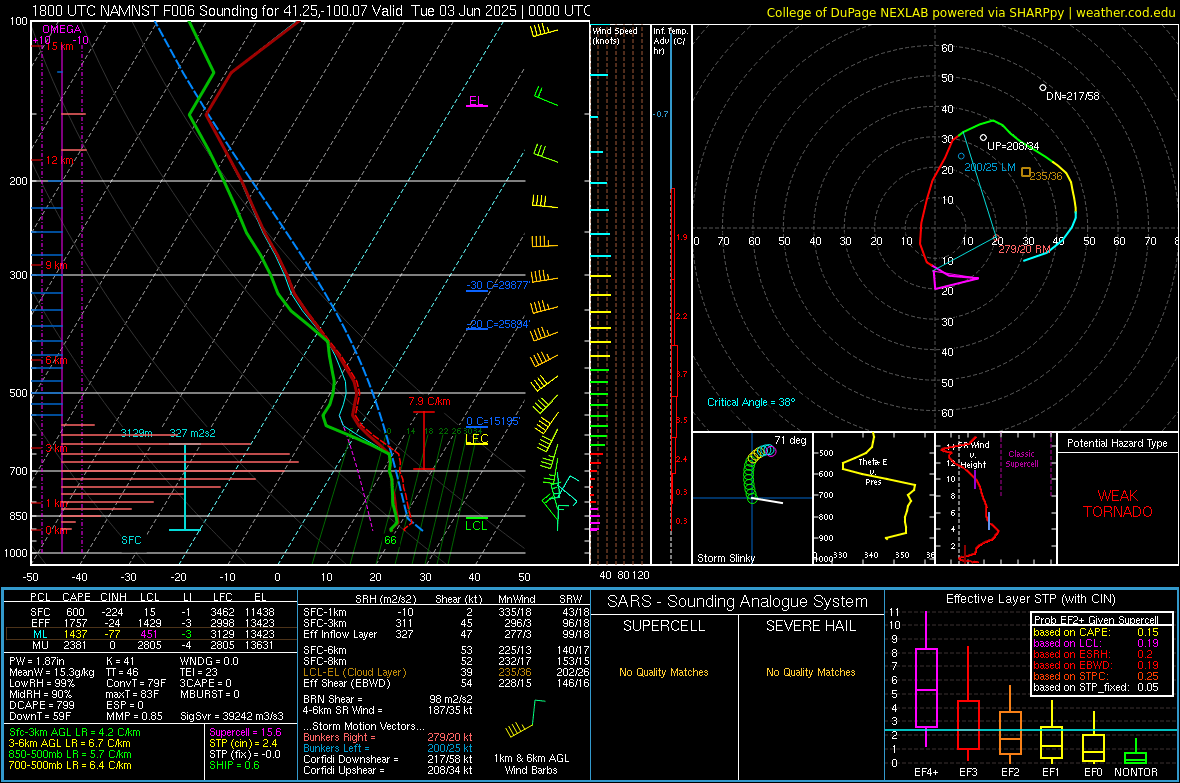The height and width of the screenshot is (783, 1180).
Task: Click the 279/20 RM storm motion label
Action: click(1024, 249)
